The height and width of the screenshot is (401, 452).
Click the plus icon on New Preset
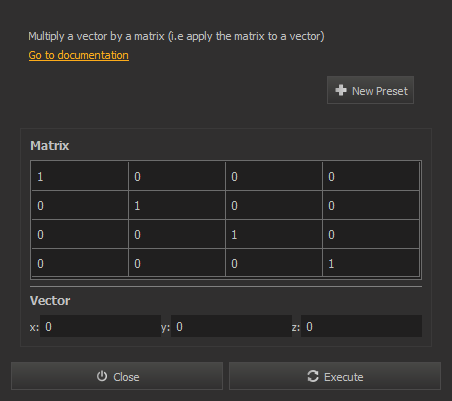click(x=341, y=90)
